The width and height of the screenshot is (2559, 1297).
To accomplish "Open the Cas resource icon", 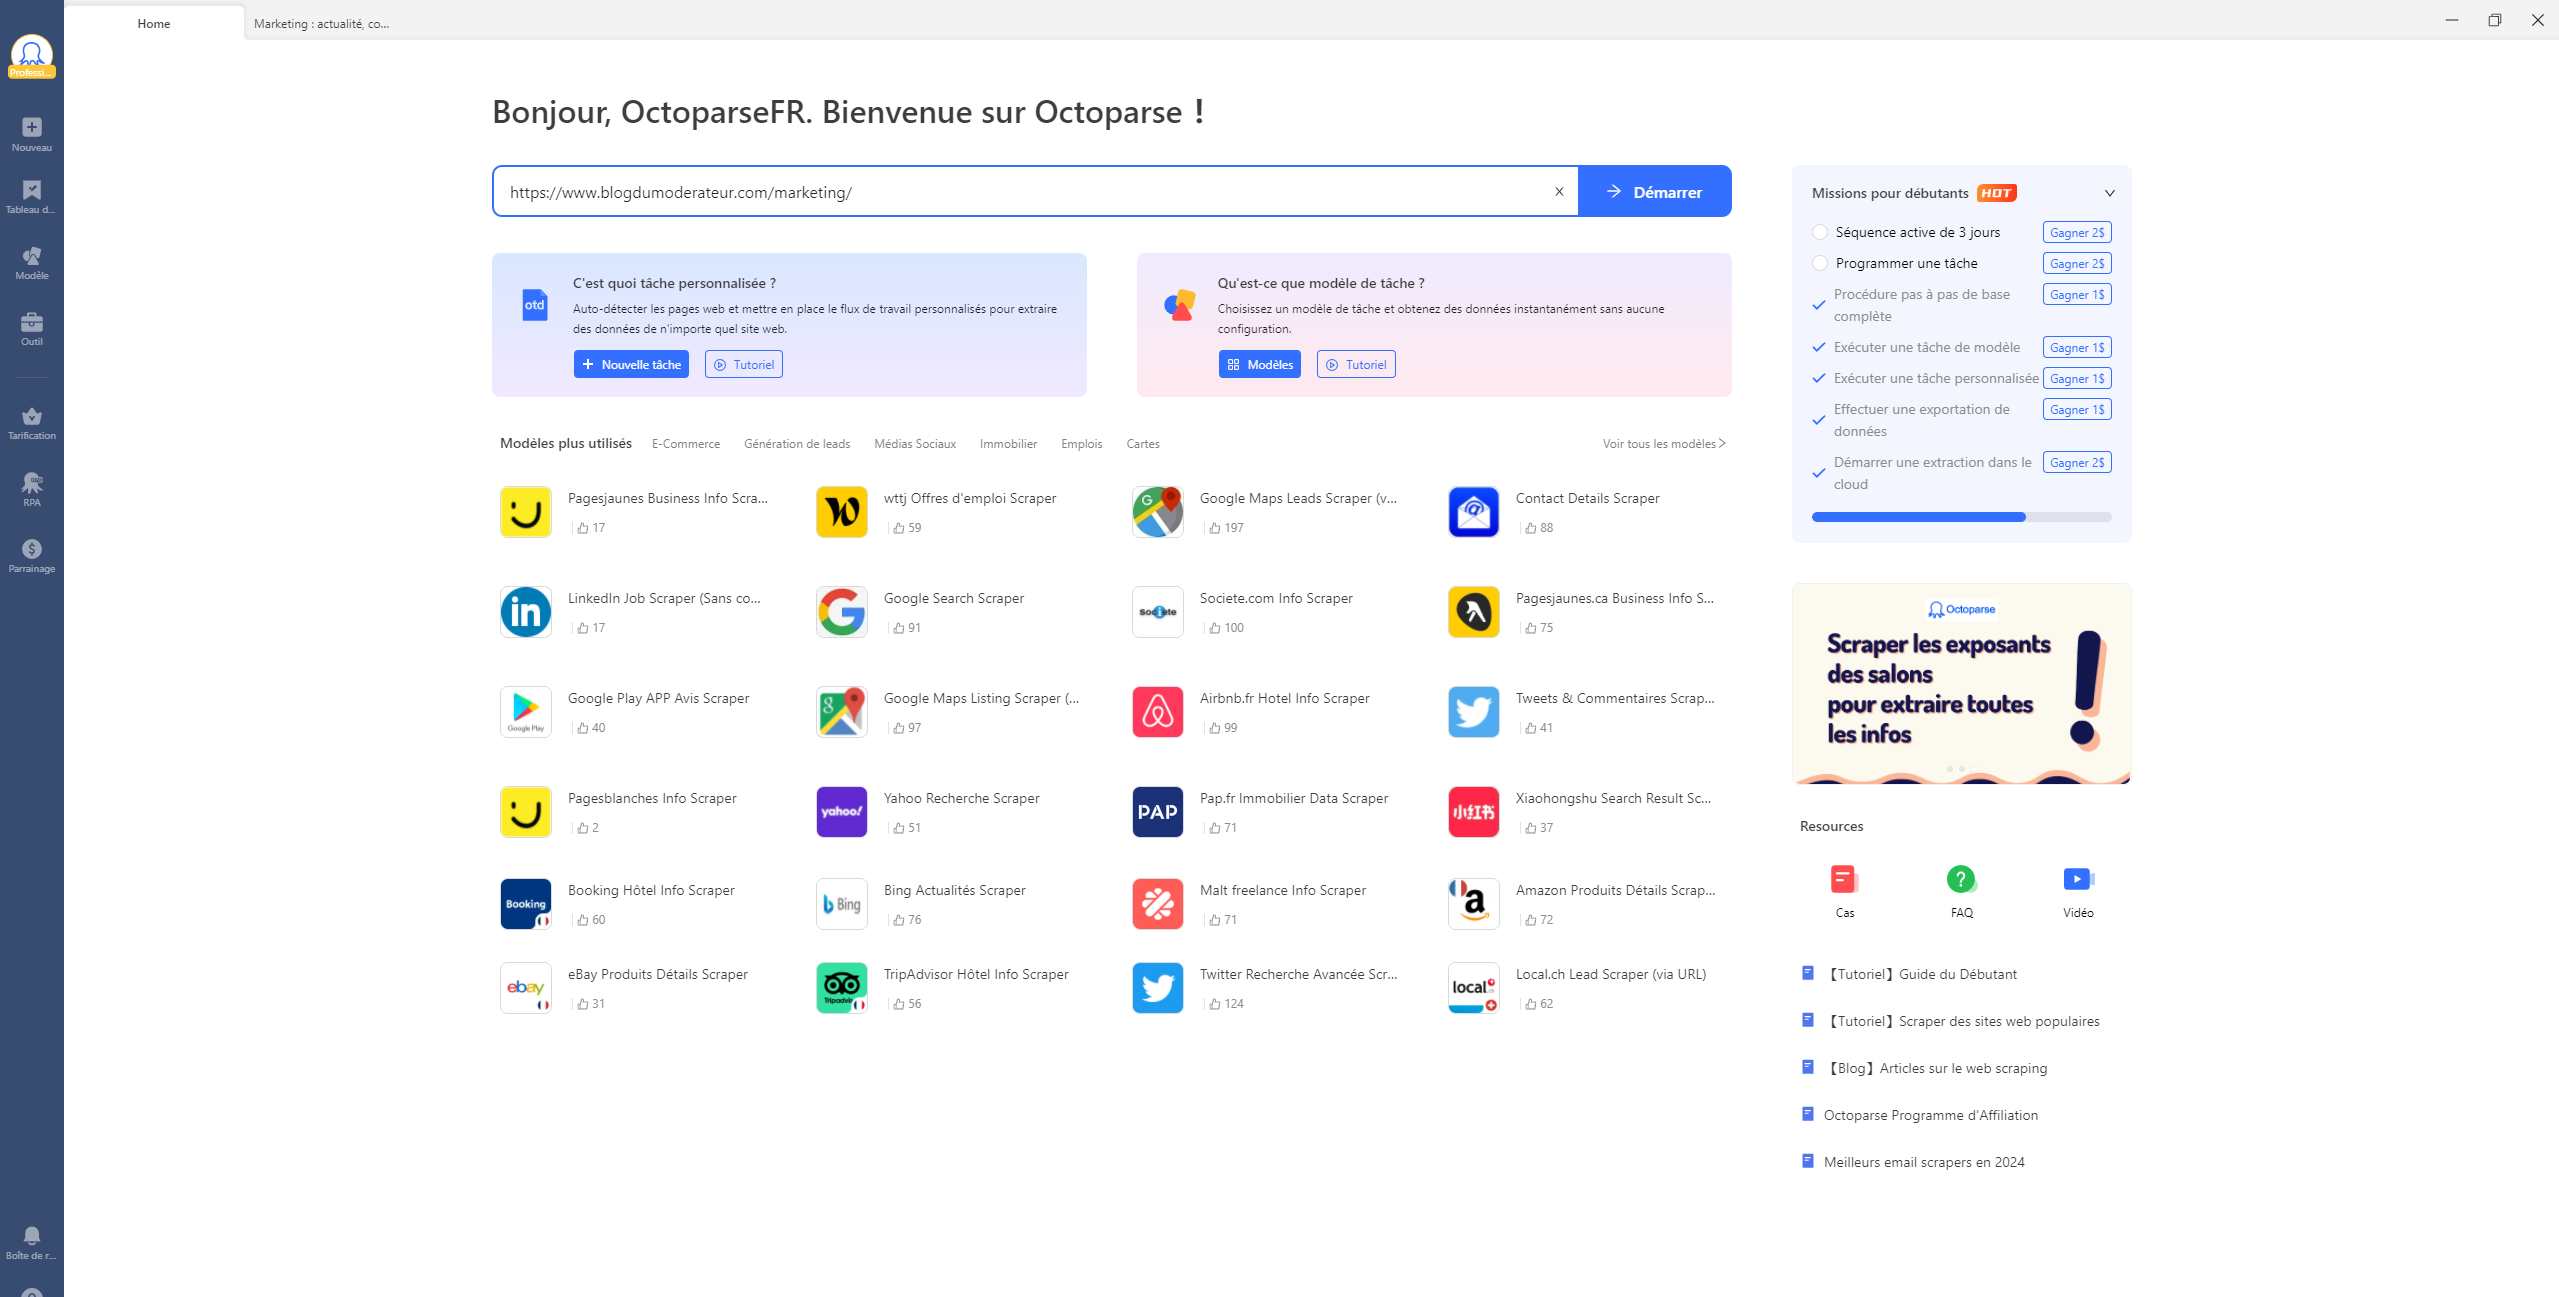I will (1844, 879).
